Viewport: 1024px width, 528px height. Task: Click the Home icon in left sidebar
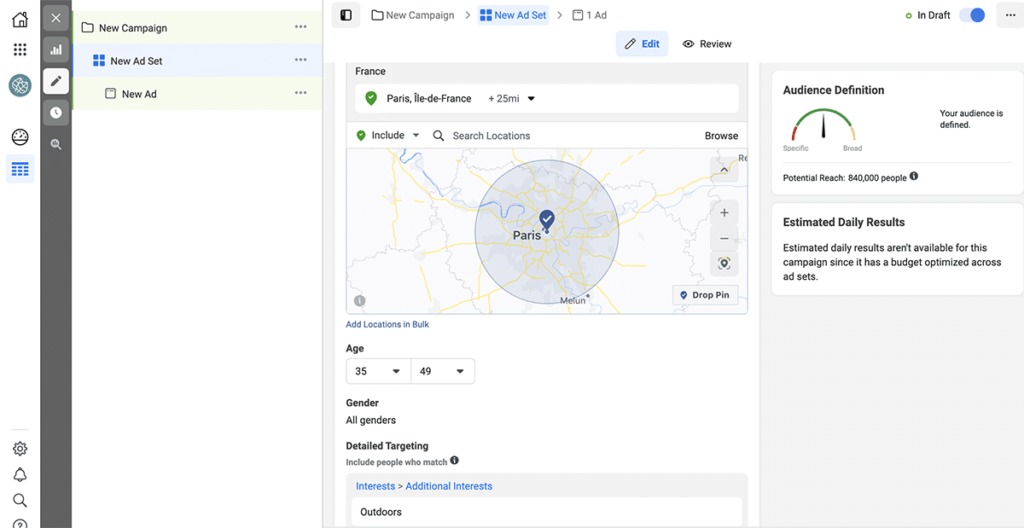(x=20, y=19)
